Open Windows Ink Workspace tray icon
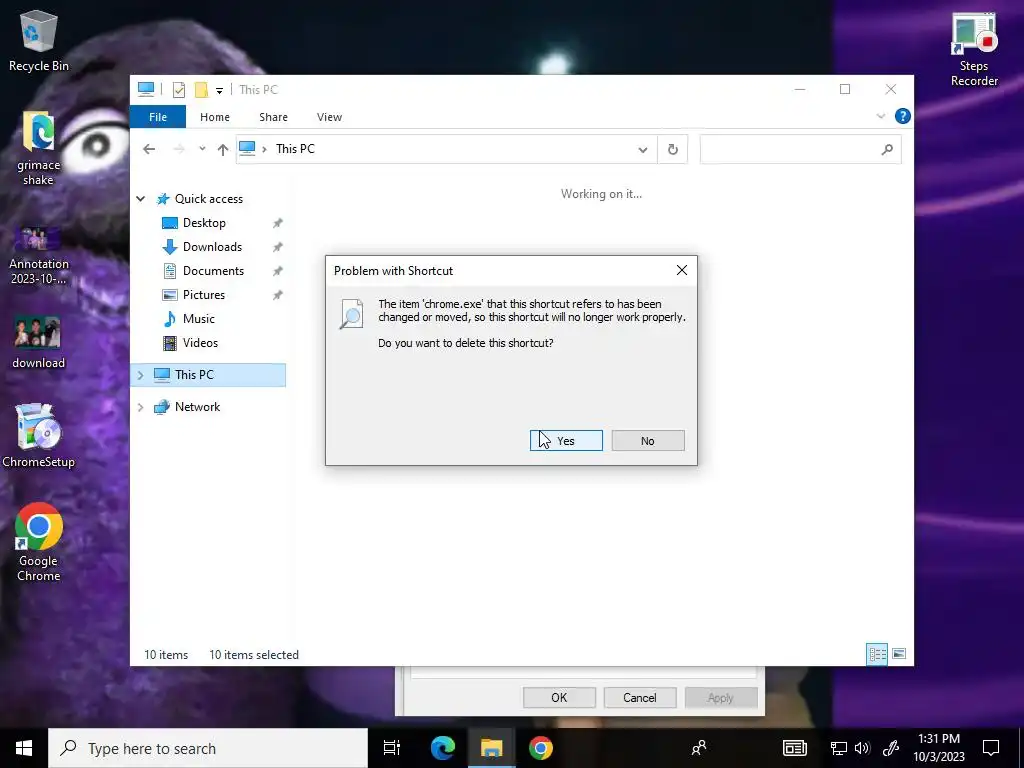The width and height of the screenshot is (1024, 768). [891, 748]
